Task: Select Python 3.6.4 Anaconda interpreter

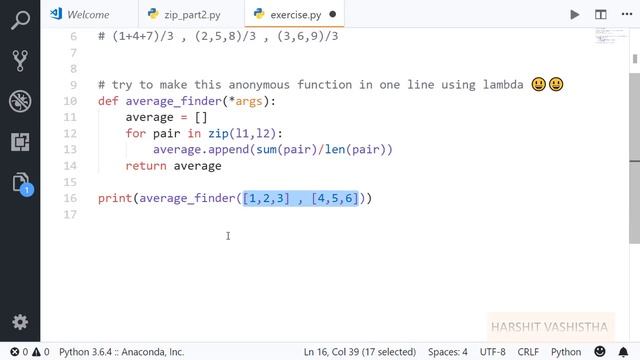Action: (x=121, y=352)
